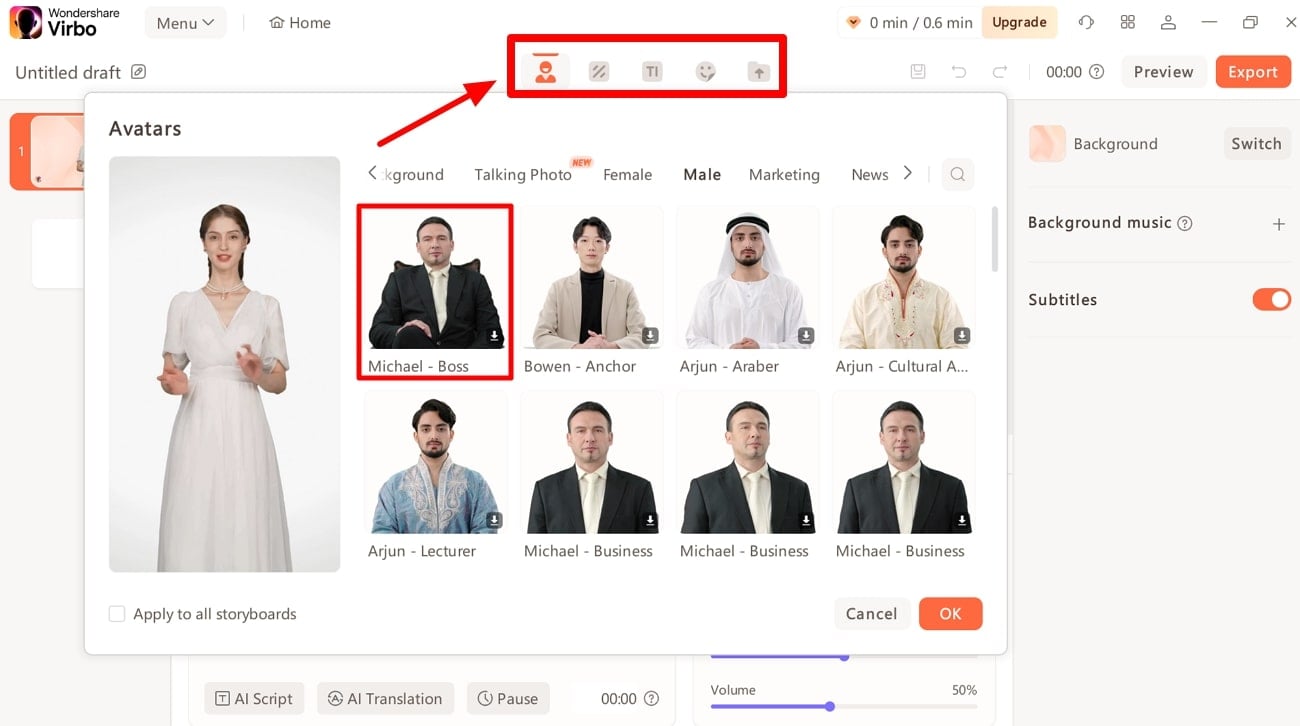Insert a Pause
1300x726 pixels.
coord(508,699)
